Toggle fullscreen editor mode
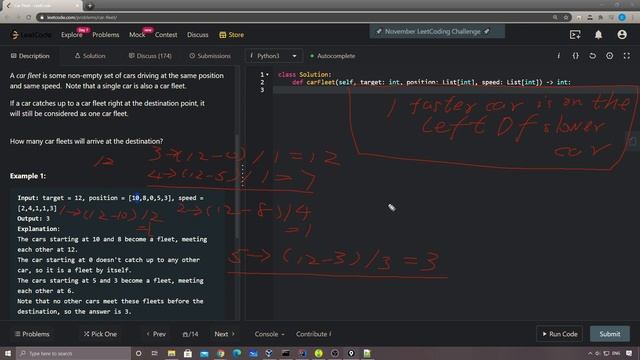 coord(627,56)
